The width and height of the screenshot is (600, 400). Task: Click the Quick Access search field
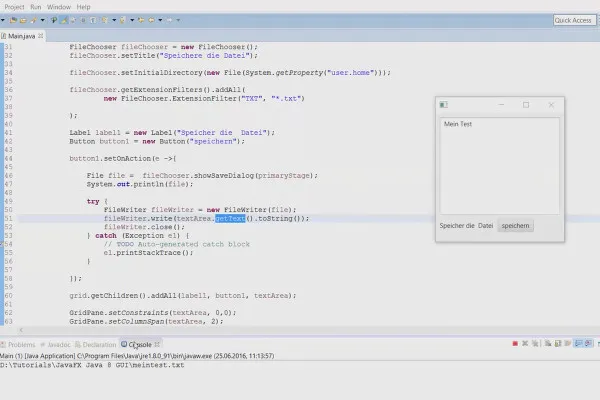pos(574,20)
